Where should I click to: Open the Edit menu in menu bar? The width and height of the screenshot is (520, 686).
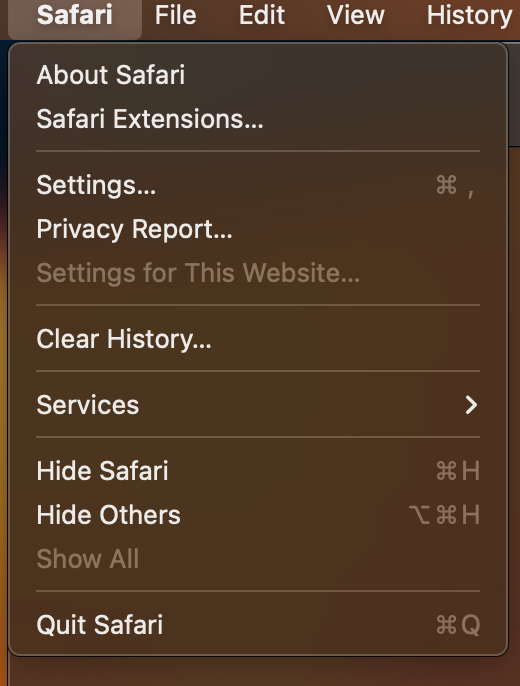[x=262, y=15]
